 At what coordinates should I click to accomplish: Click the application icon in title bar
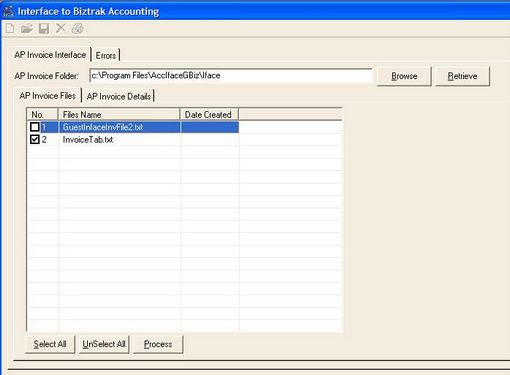(8, 11)
